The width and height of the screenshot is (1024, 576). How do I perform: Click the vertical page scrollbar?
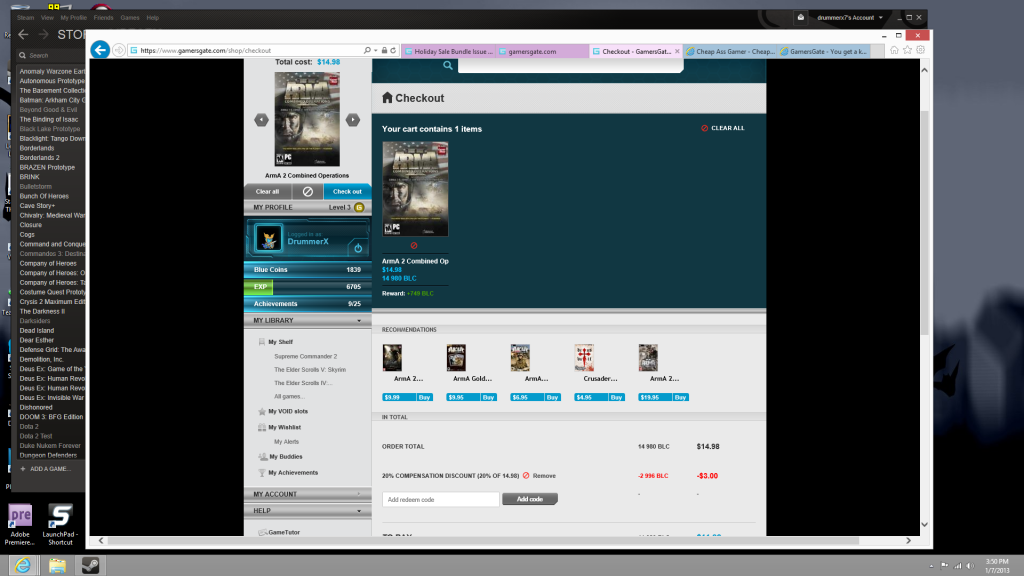(925, 222)
